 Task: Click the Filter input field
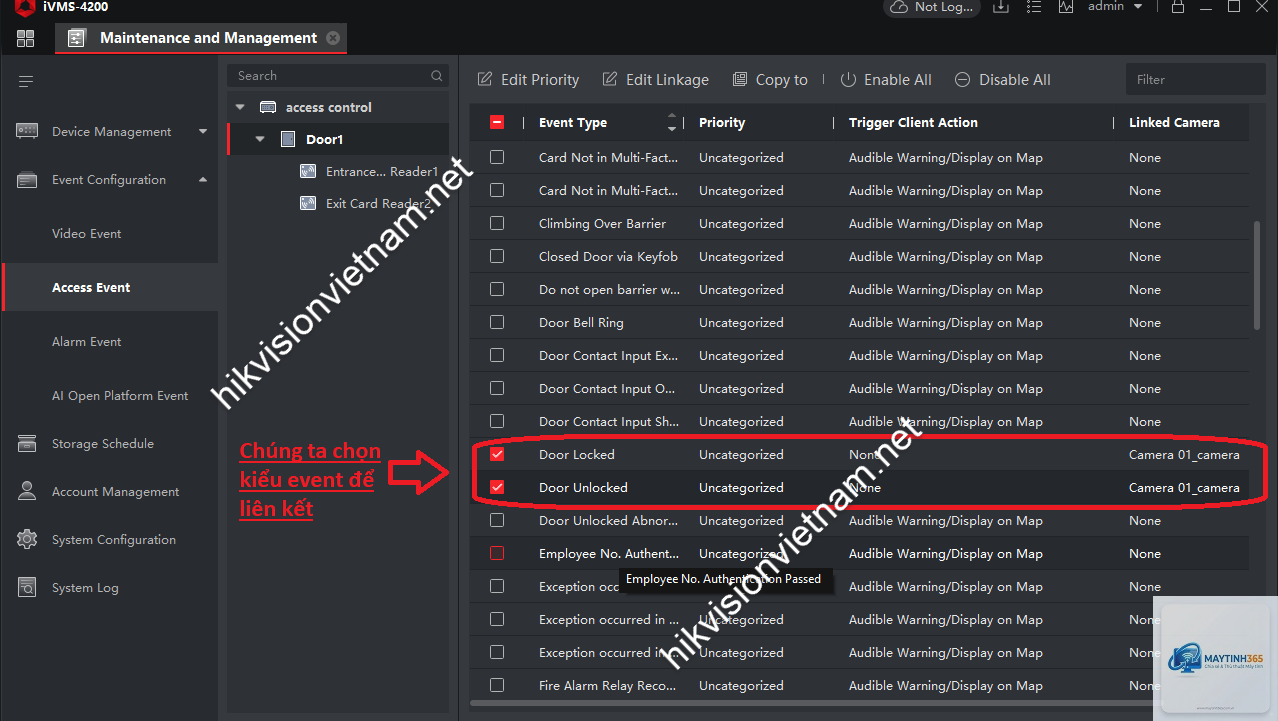[x=1195, y=79]
